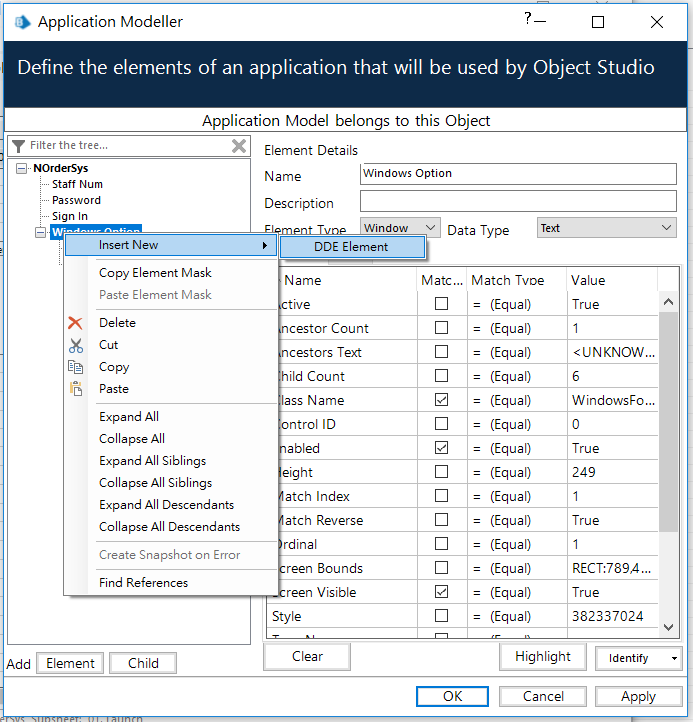
Task: Tick the Ancestor Count match checkbox
Action: 441,328
